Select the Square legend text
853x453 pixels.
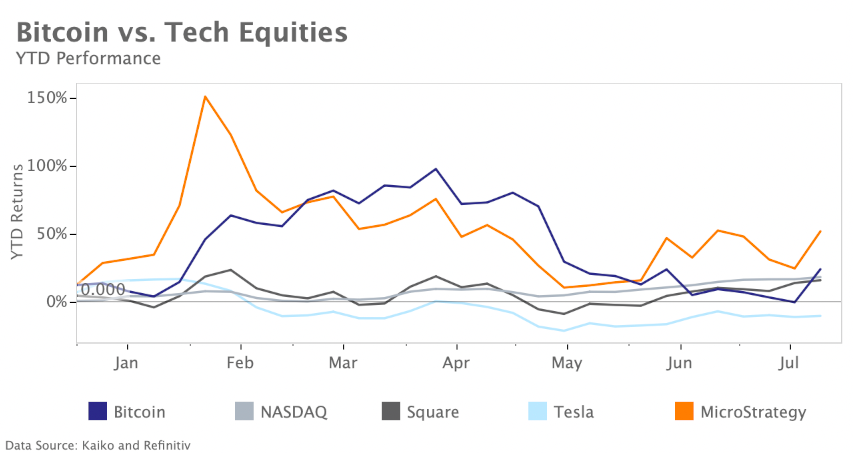433,411
